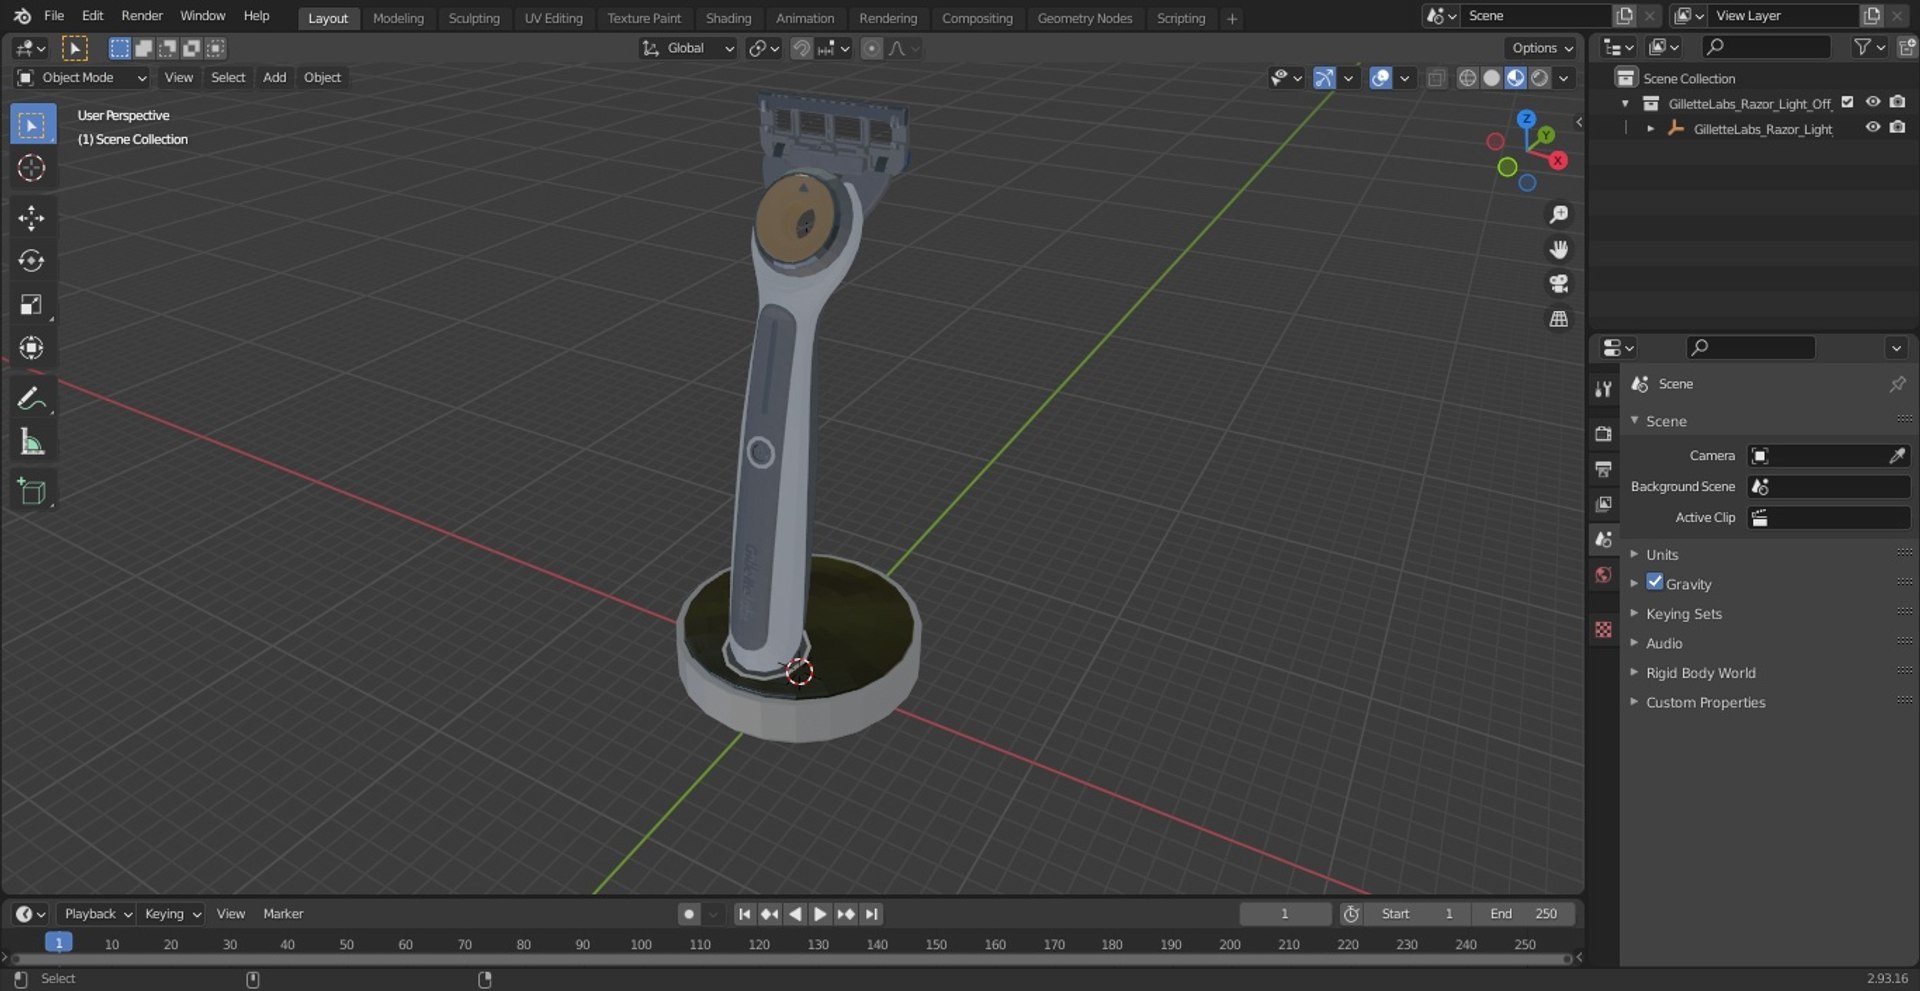The image size is (1920, 991).
Task: Expand GilletteLabs_Razor_Light object tree
Action: point(1650,128)
